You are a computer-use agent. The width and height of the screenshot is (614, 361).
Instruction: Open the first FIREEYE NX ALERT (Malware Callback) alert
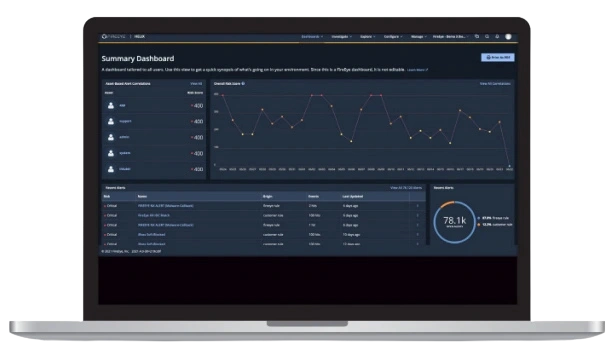point(166,206)
